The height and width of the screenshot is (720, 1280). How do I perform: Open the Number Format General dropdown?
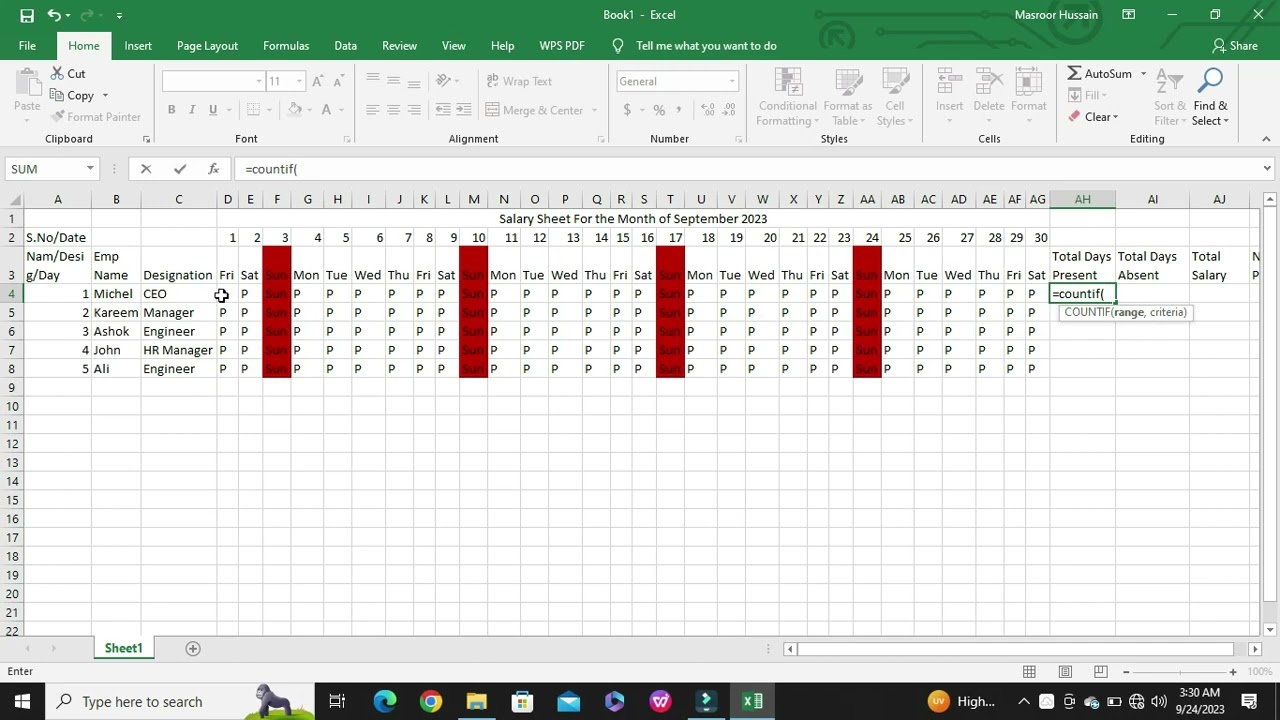(732, 81)
